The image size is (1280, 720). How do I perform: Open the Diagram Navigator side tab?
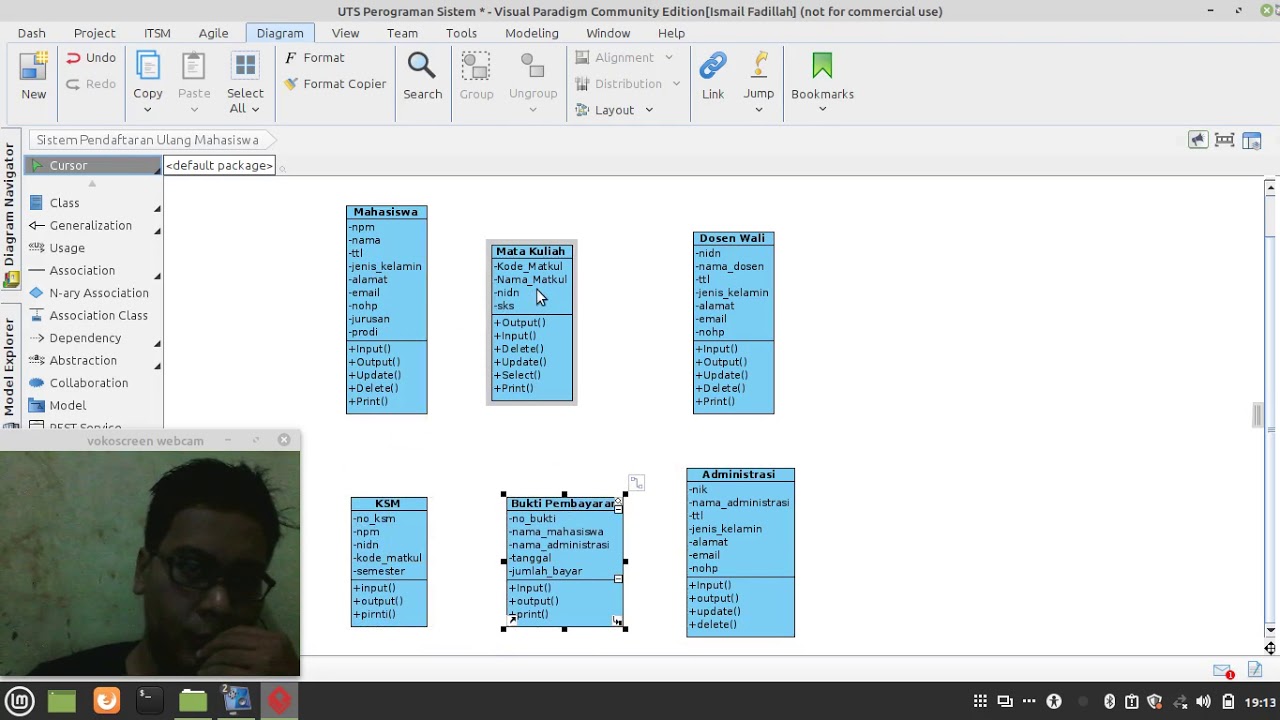(10, 212)
